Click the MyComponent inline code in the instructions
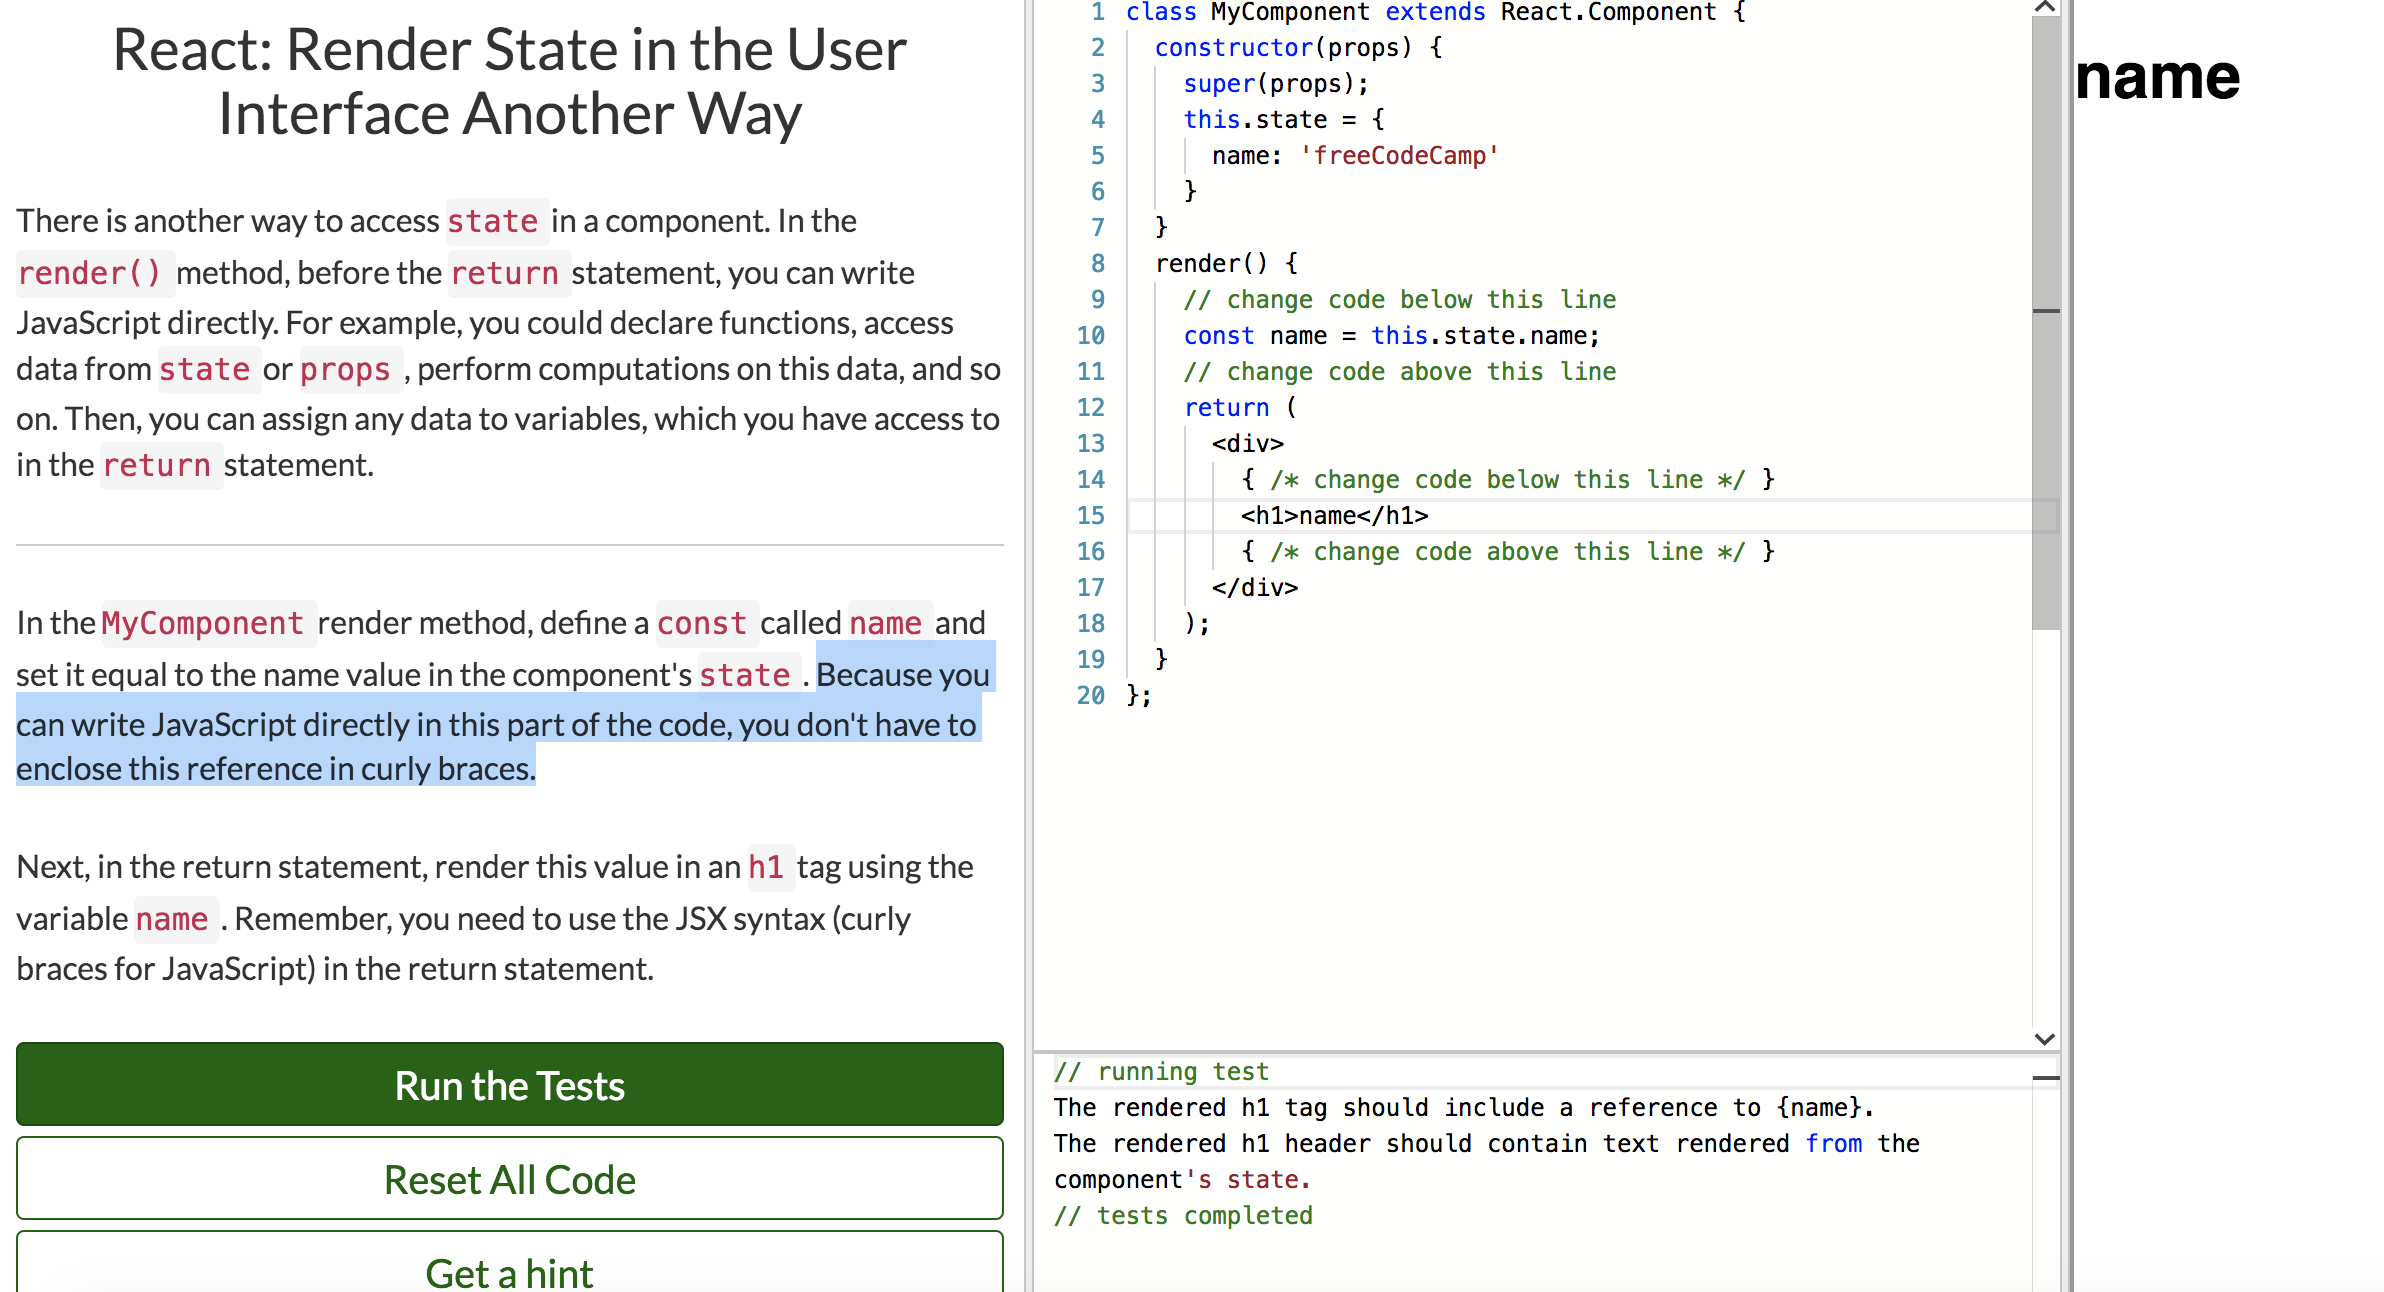 tap(202, 623)
